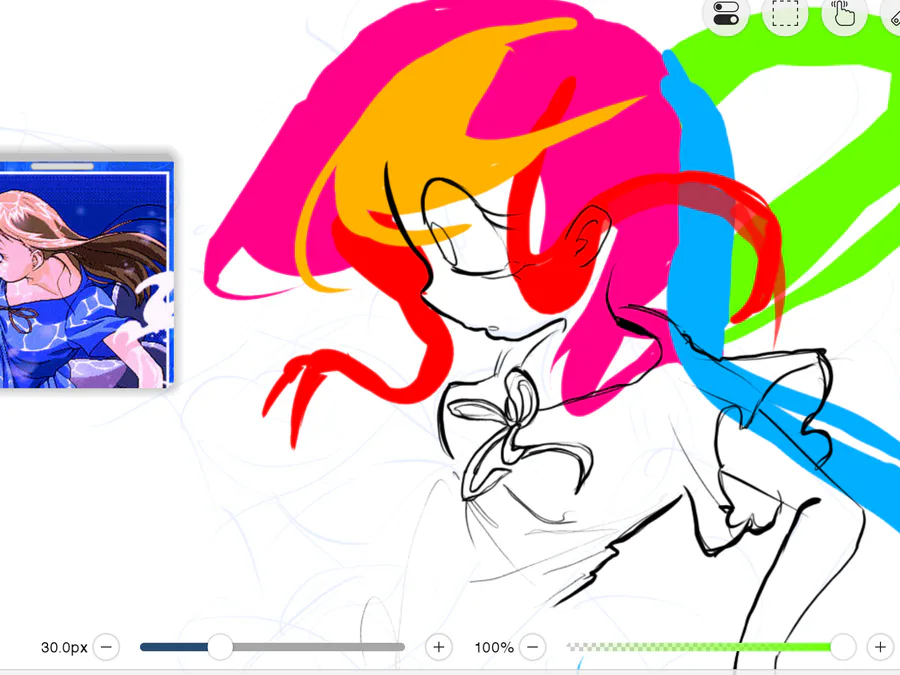Image resolution: width=900 pixels, height=675 pixels.
Task: Toggle the switches settings icon
Action: 726,14
